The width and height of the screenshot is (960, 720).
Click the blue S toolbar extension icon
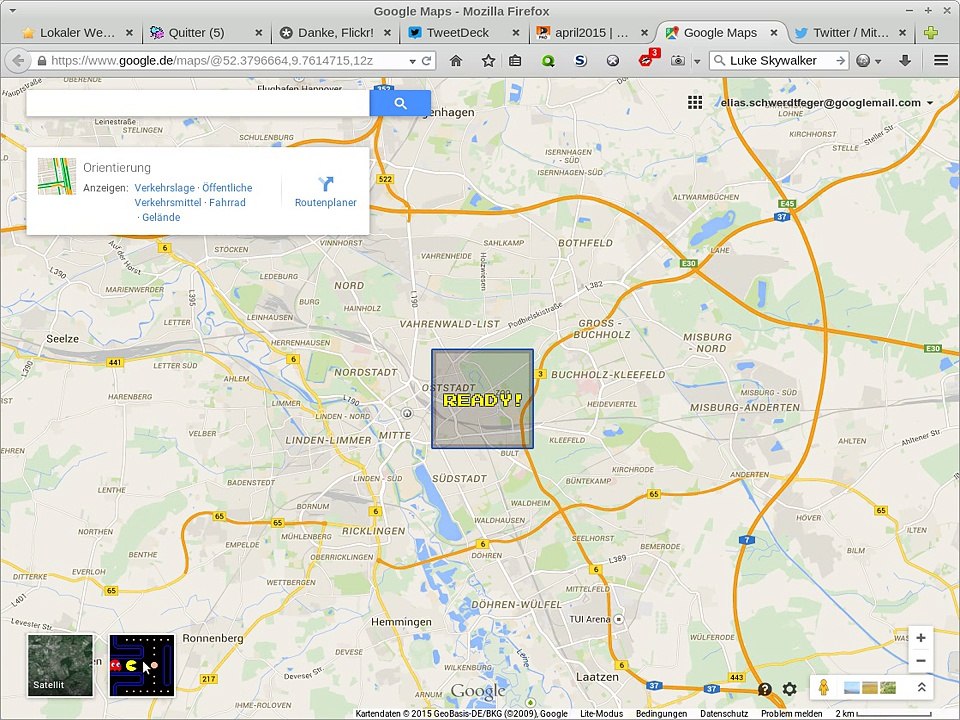click(x=580, y=61)
